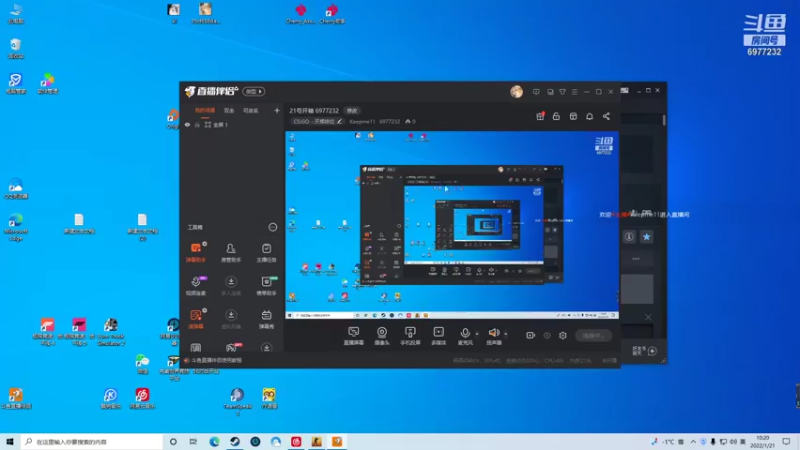Image resolution: width=800 pixels, height=450 pixels.
Task: Click the unlock padlock icon above preview
Action: 556,116
